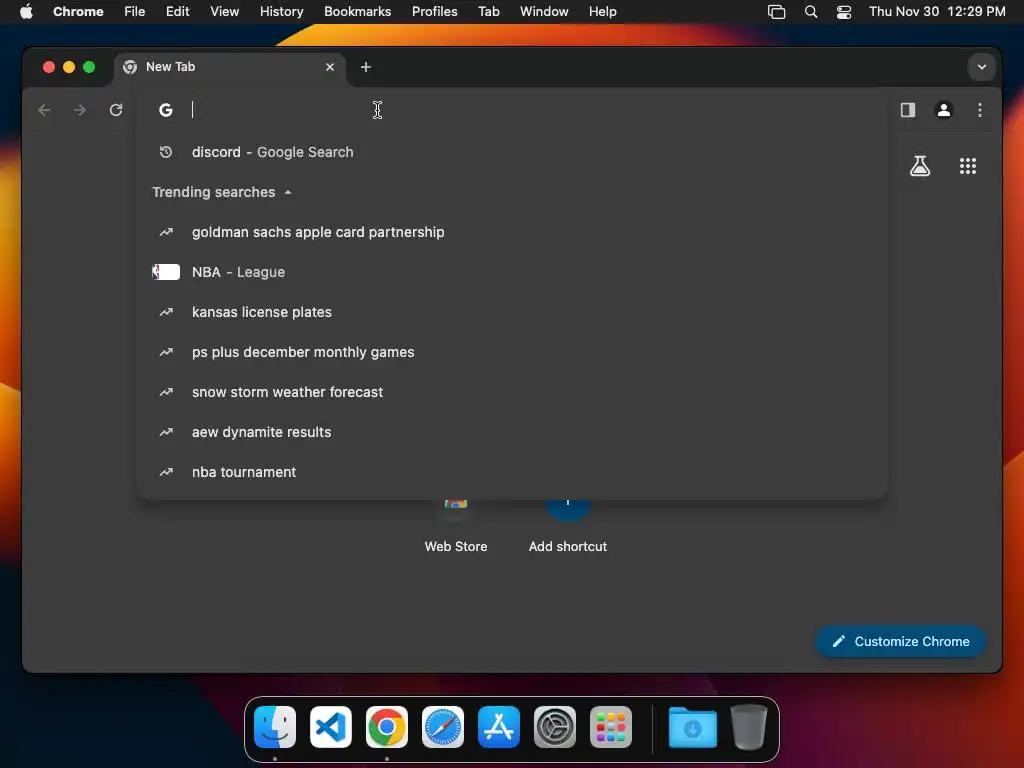Reload the current page
Viewport: 1024px width, 768px height.
click(x=116, y=110)
